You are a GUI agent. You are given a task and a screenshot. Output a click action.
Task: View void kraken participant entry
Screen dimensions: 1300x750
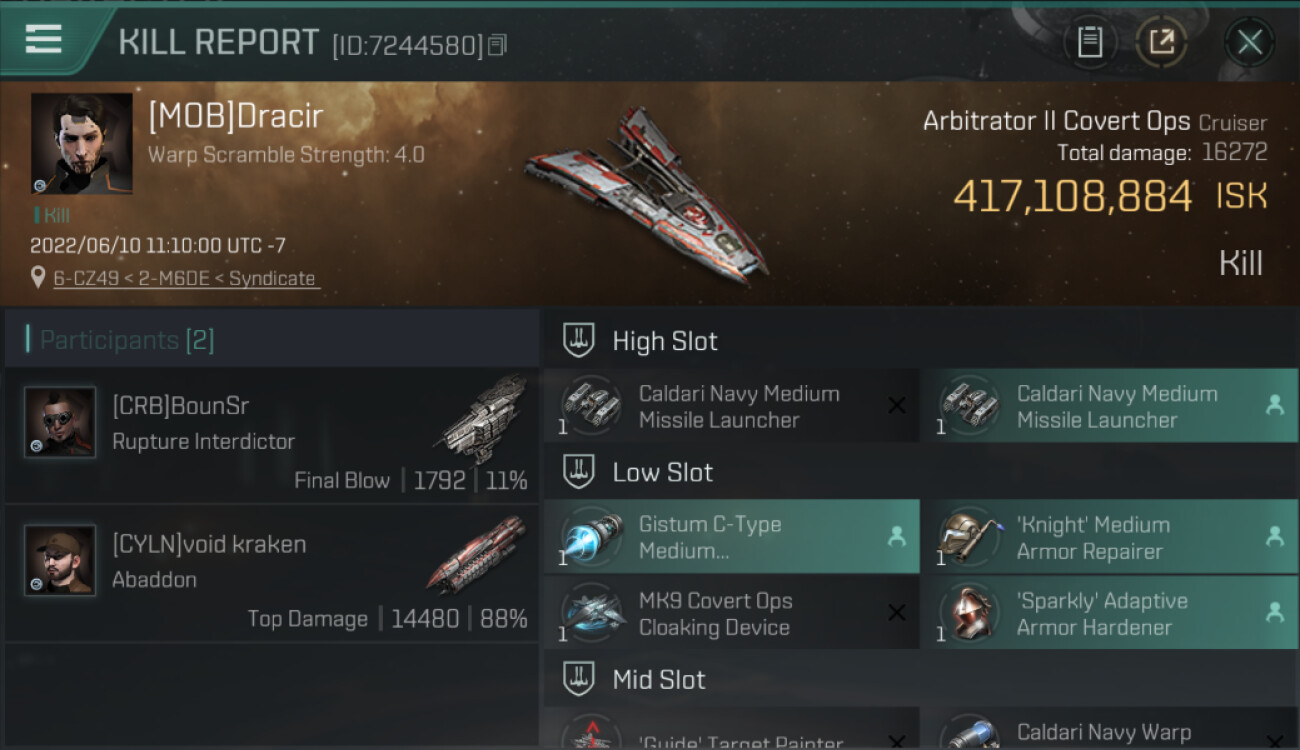pos(272,573)
